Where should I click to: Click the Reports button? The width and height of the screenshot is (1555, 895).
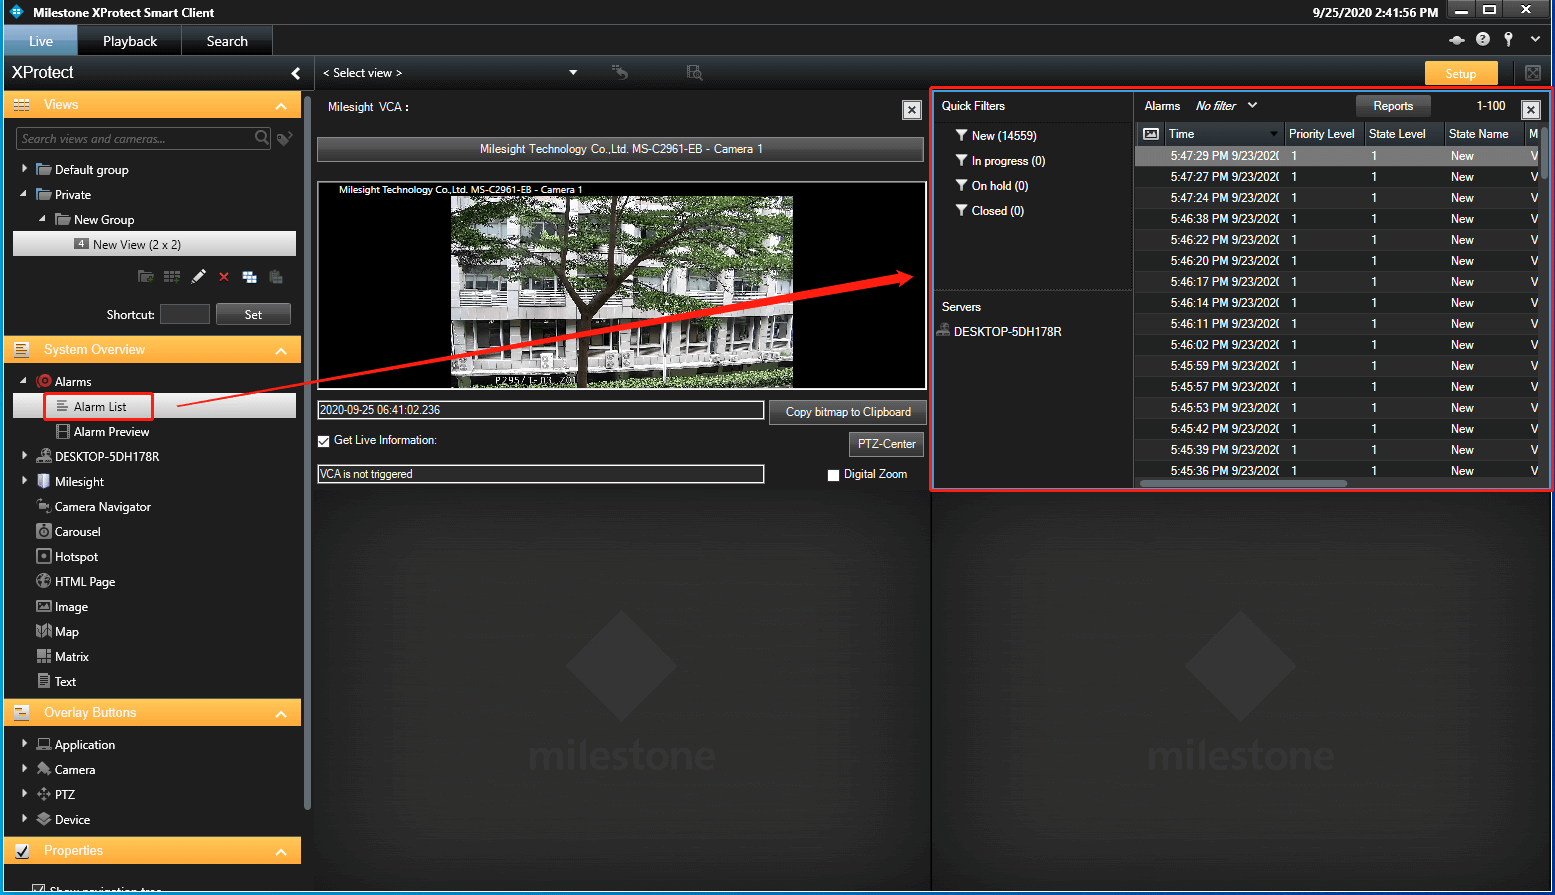point(1393,106)
